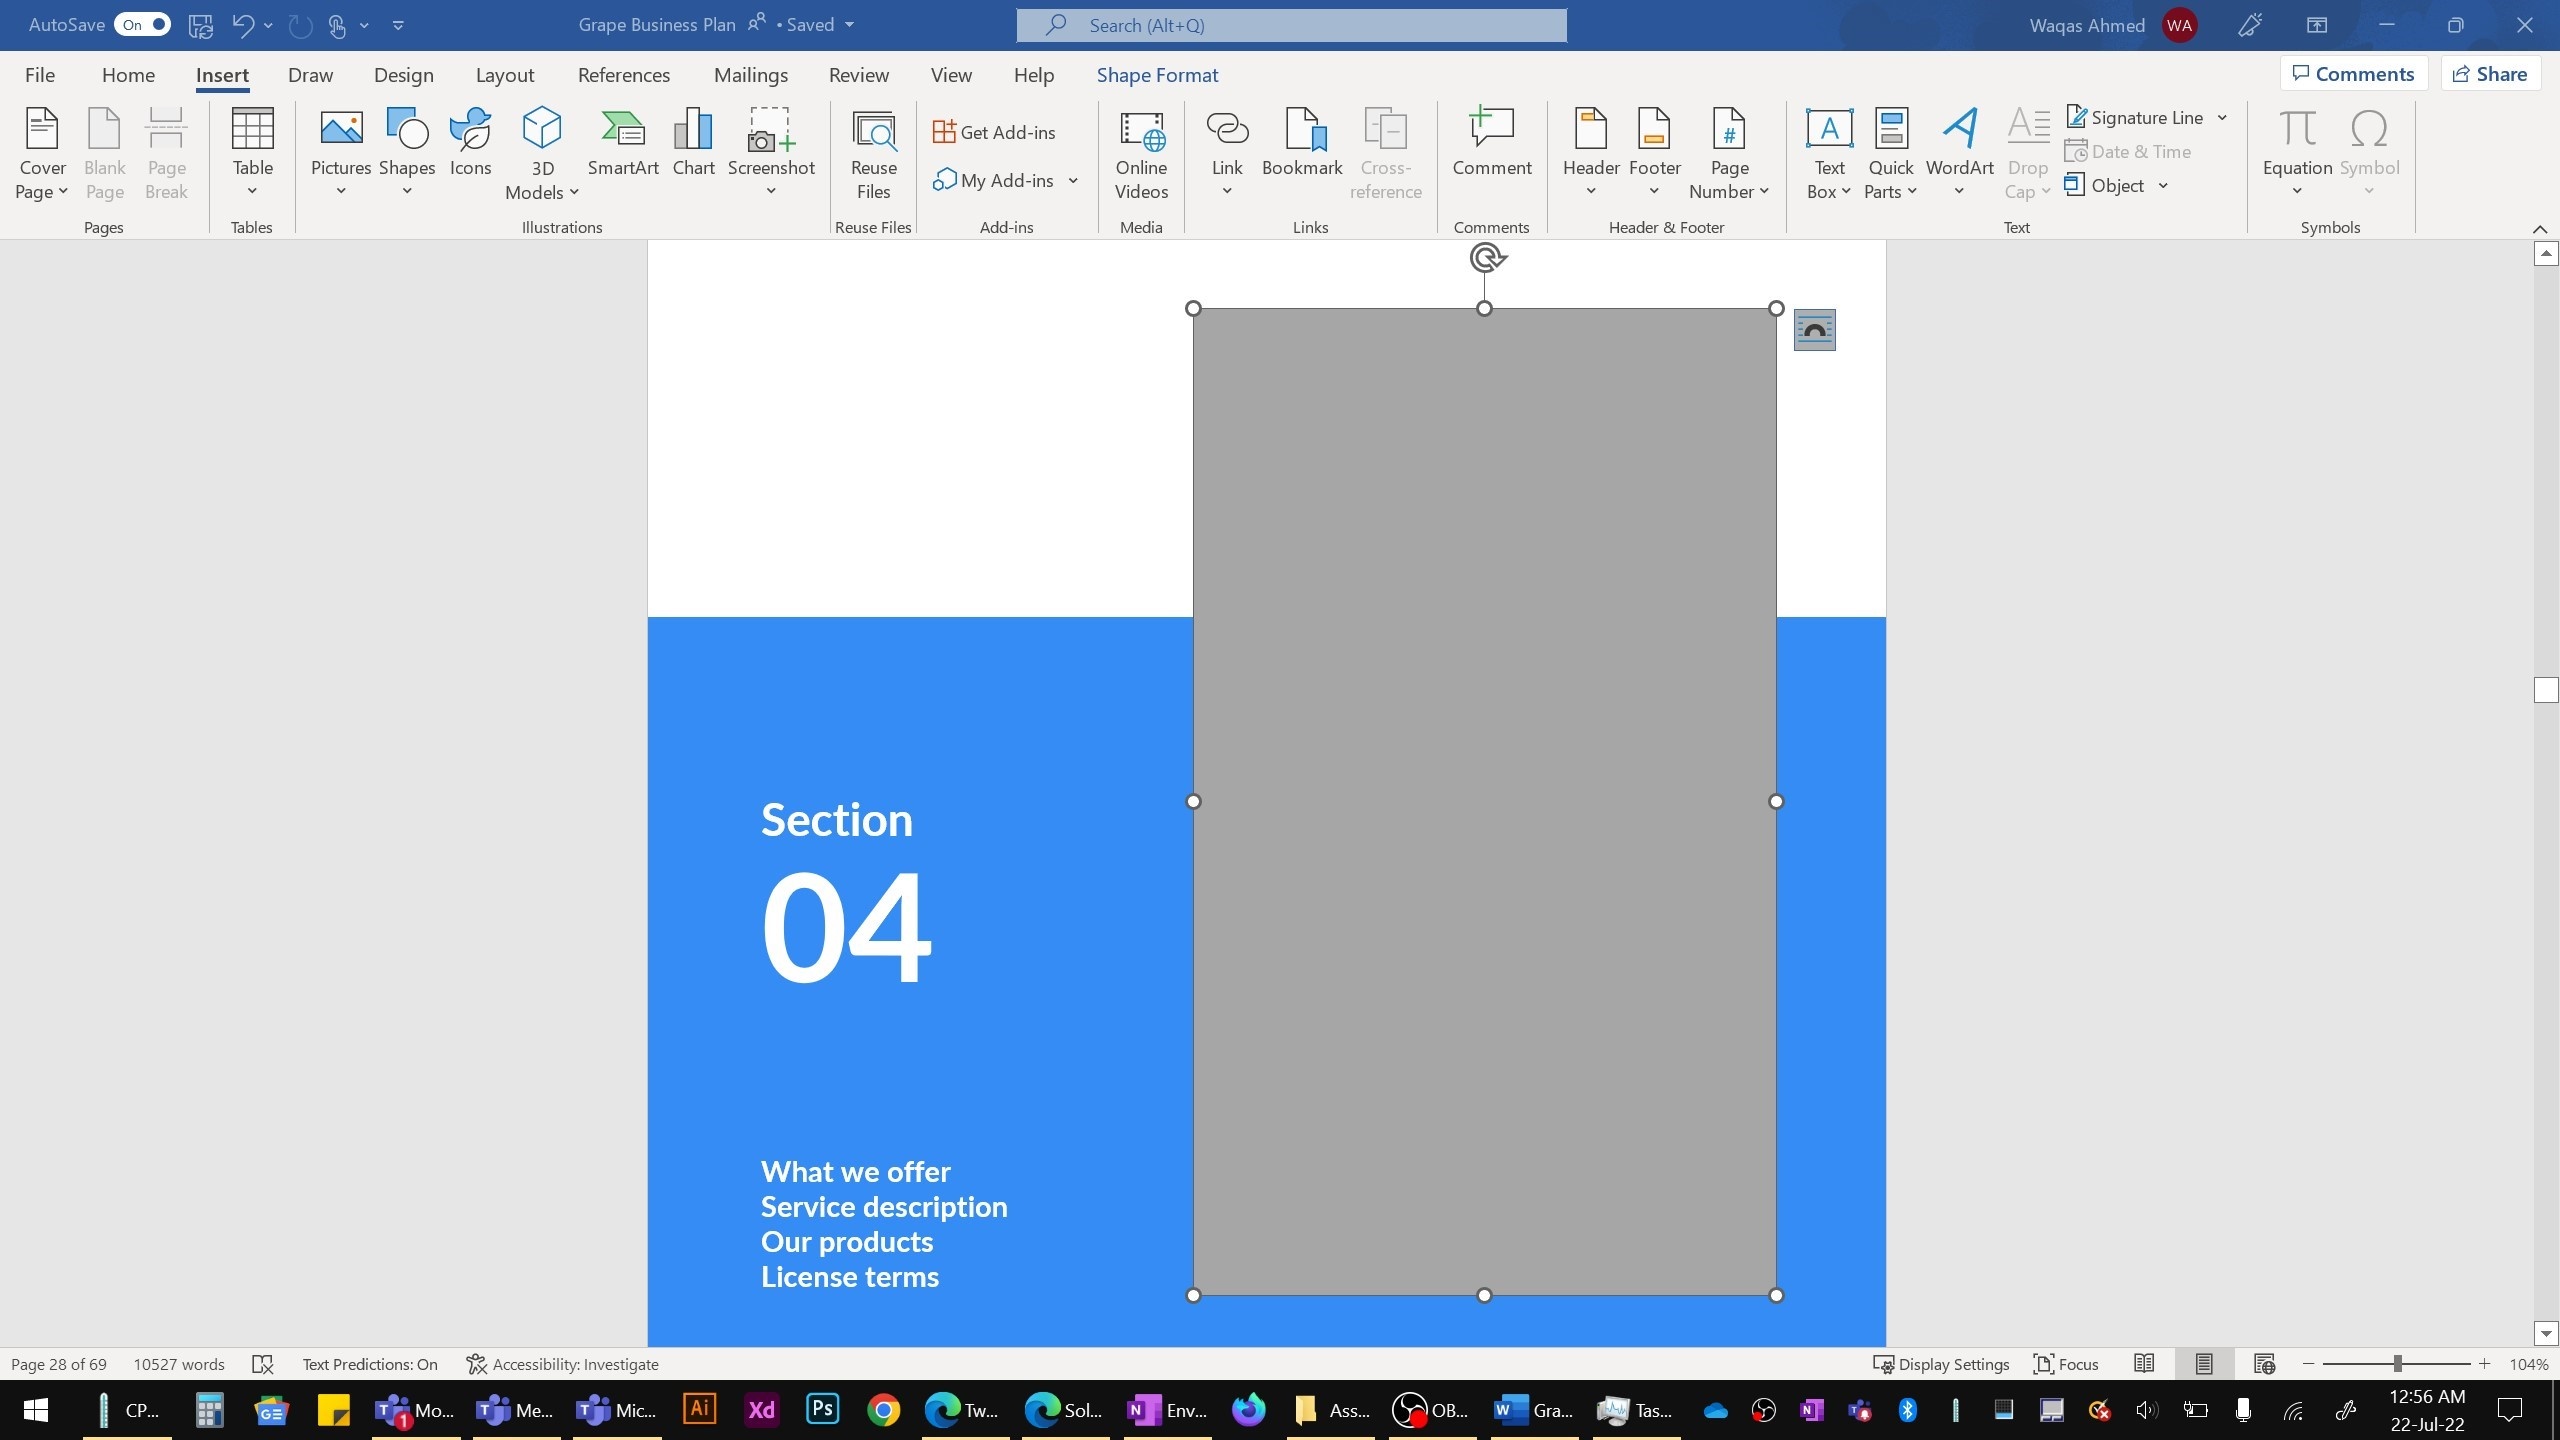Open Quick Parts gallery

click(x=1890, y=154)
